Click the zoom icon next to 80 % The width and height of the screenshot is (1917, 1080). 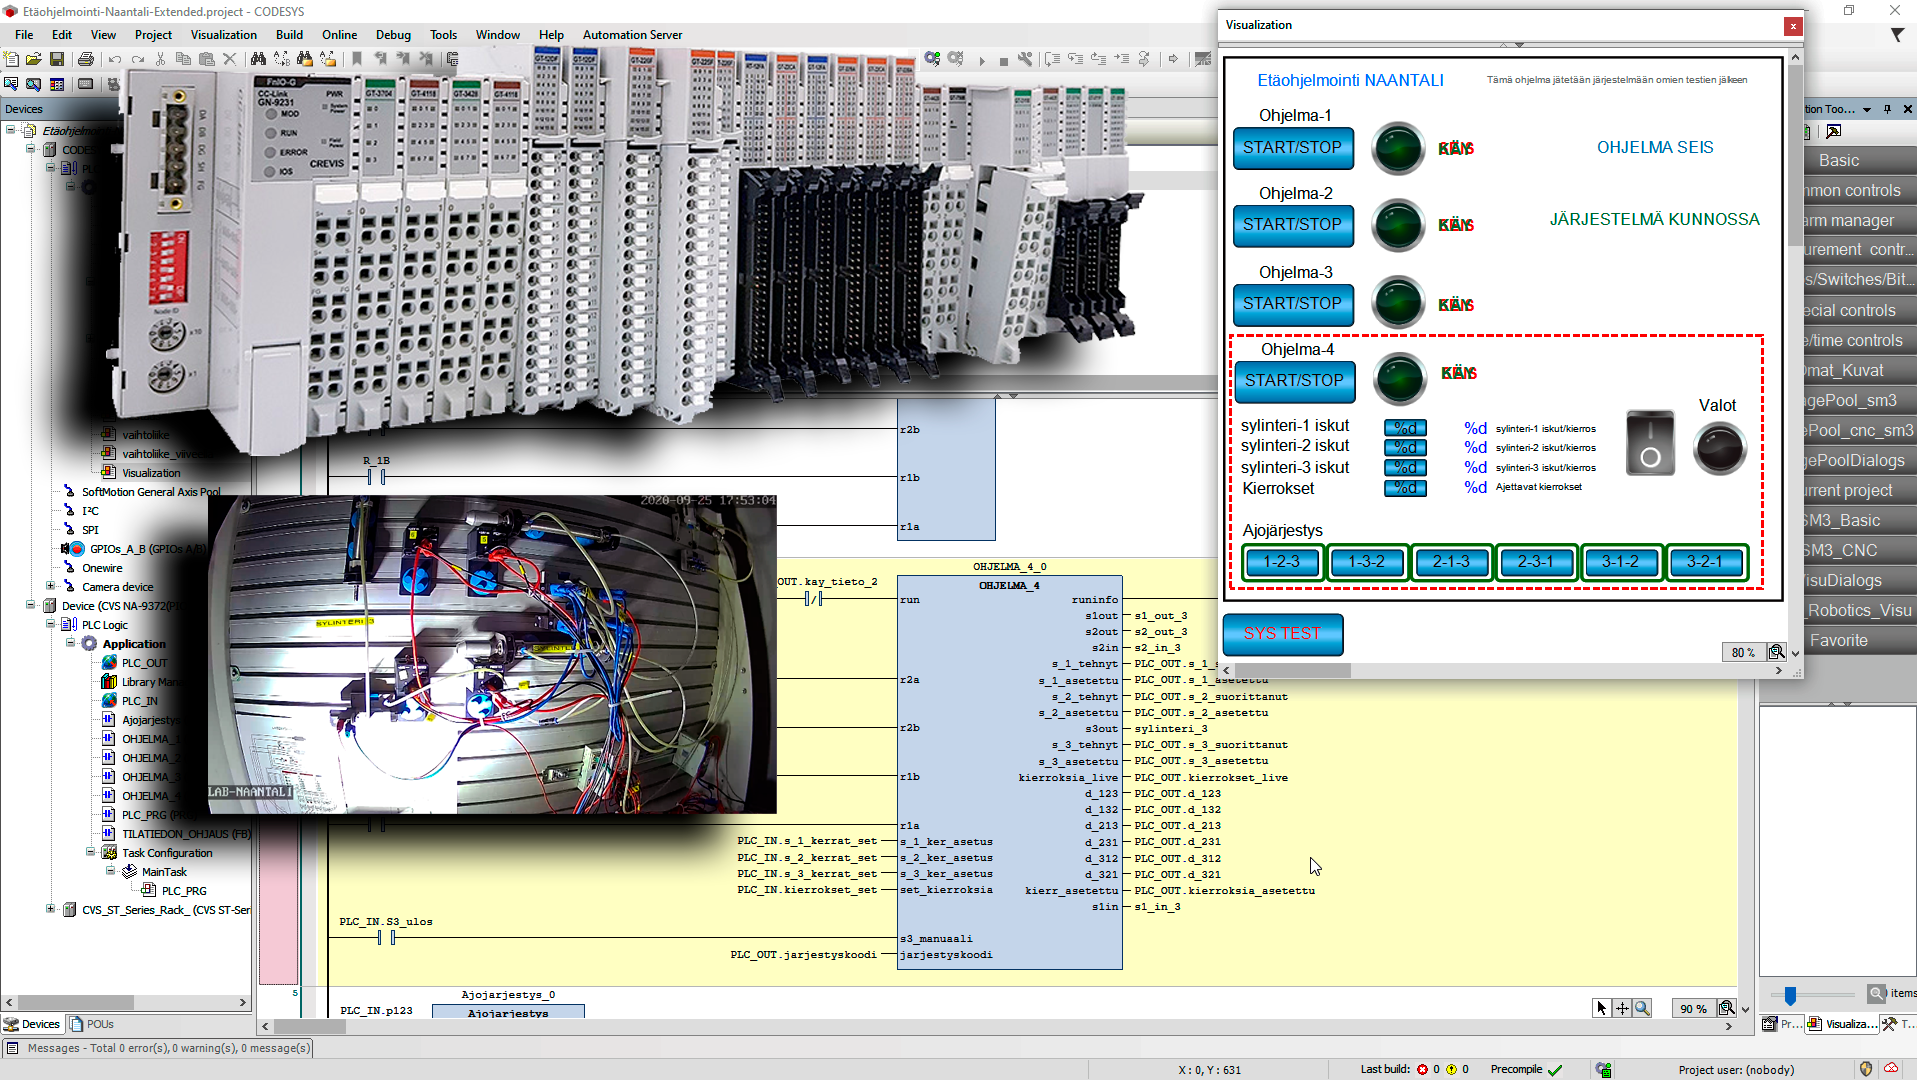1776,652
